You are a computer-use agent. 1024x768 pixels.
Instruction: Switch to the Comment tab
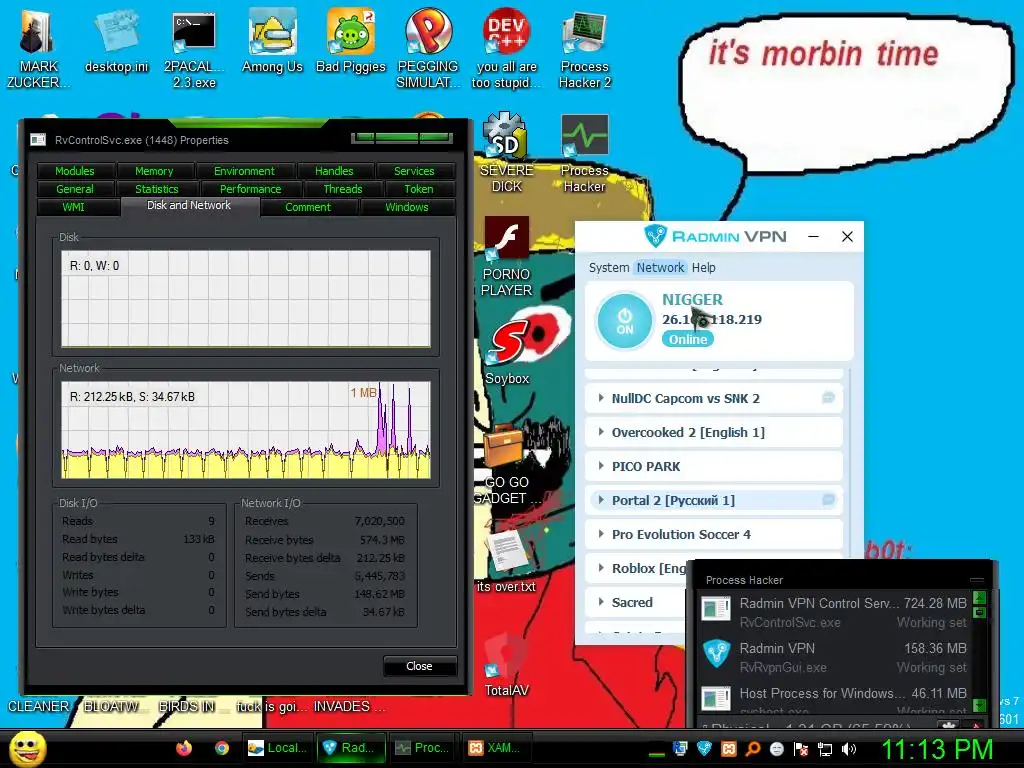click(x=308, y=207)
